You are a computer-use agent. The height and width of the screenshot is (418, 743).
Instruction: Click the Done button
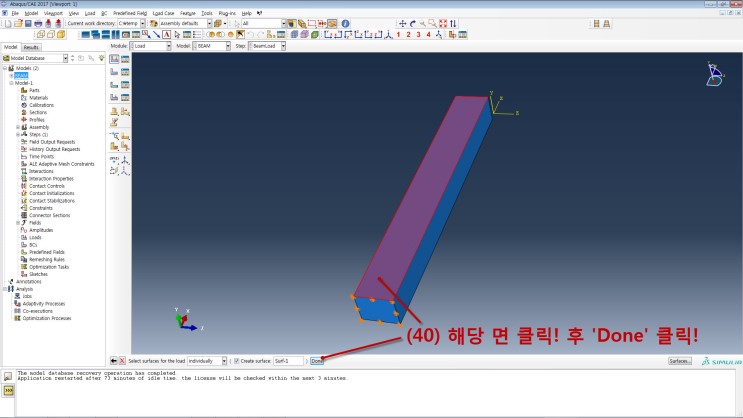[x=317, y=361]
